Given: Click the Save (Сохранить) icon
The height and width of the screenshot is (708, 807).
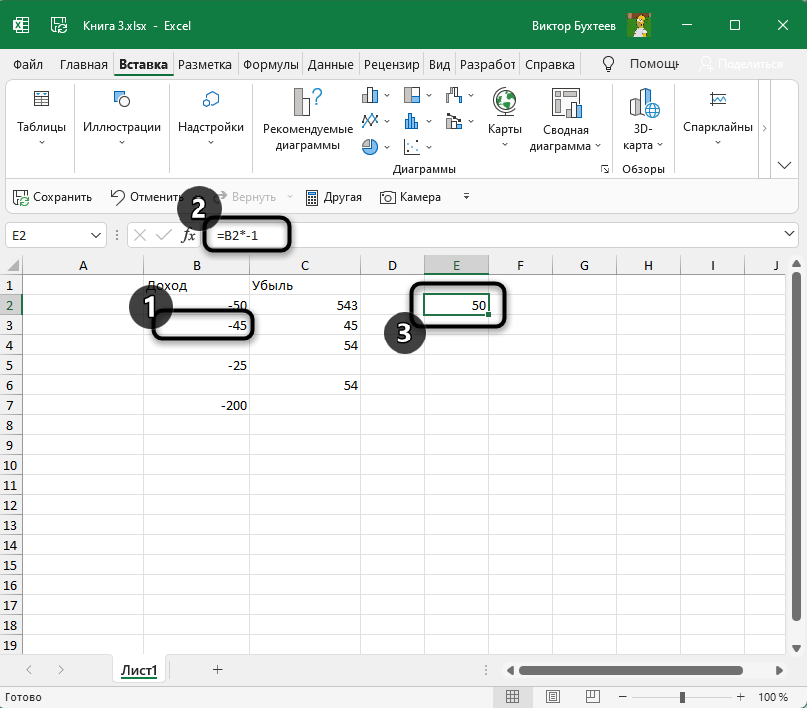Looking at the screenshot, I should (20, 197).
